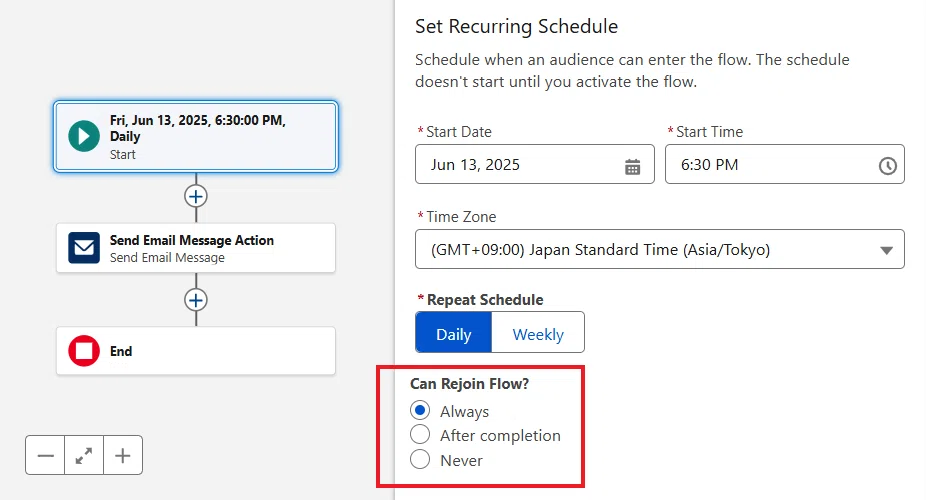The width and height of the screenshot is (926, 500).
Task: Expand the Time Zone dropdown
Action: pyautogui.click(x=660, y=249)
